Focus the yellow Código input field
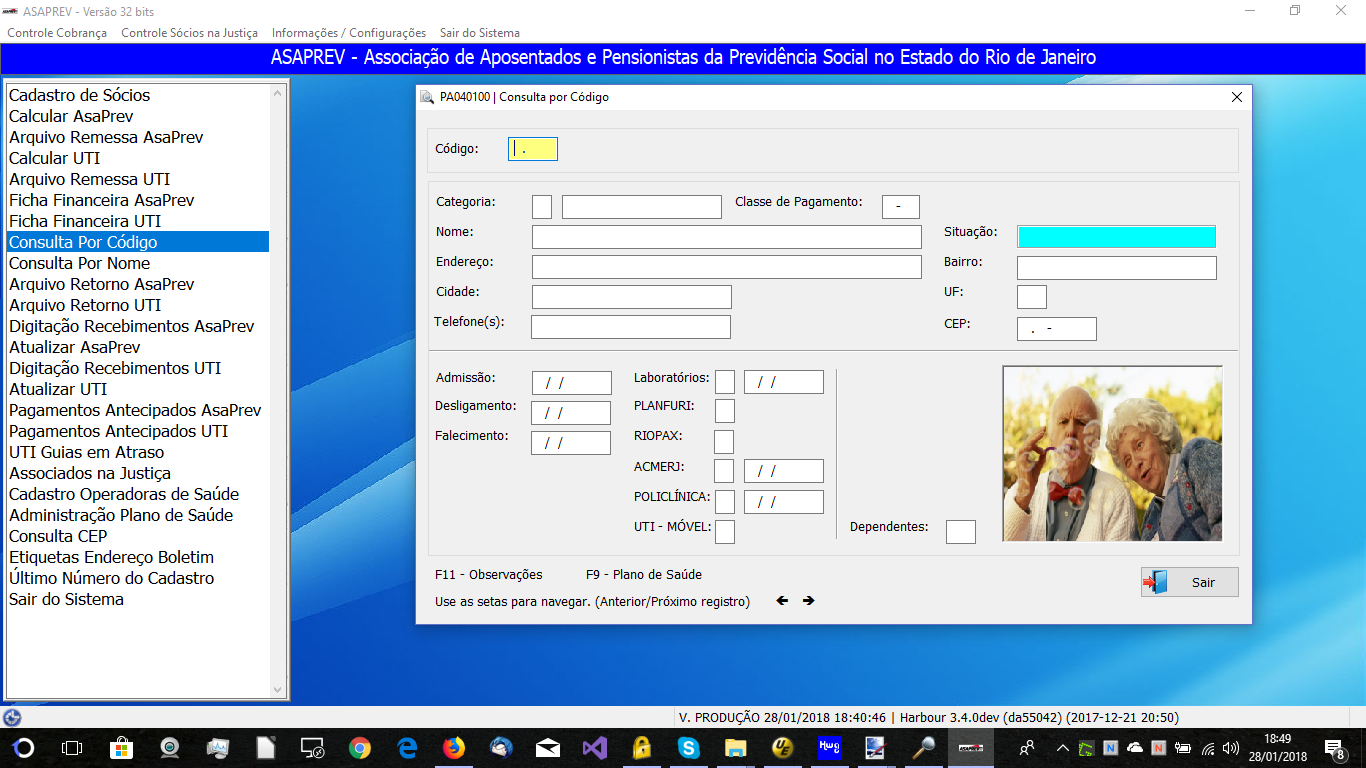The width and height of the screenshot is (1366, 768). (533, 149)
